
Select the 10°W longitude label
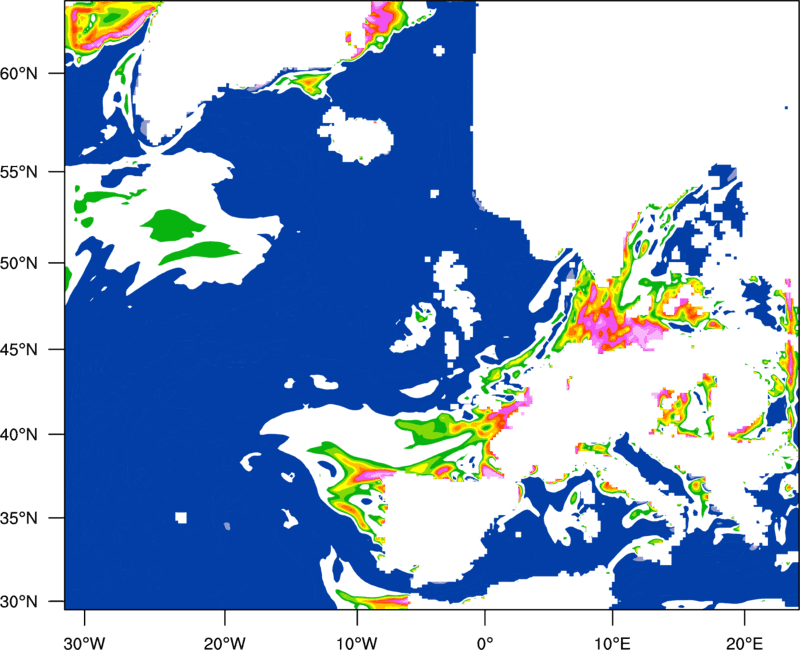[x=357, y=643]
